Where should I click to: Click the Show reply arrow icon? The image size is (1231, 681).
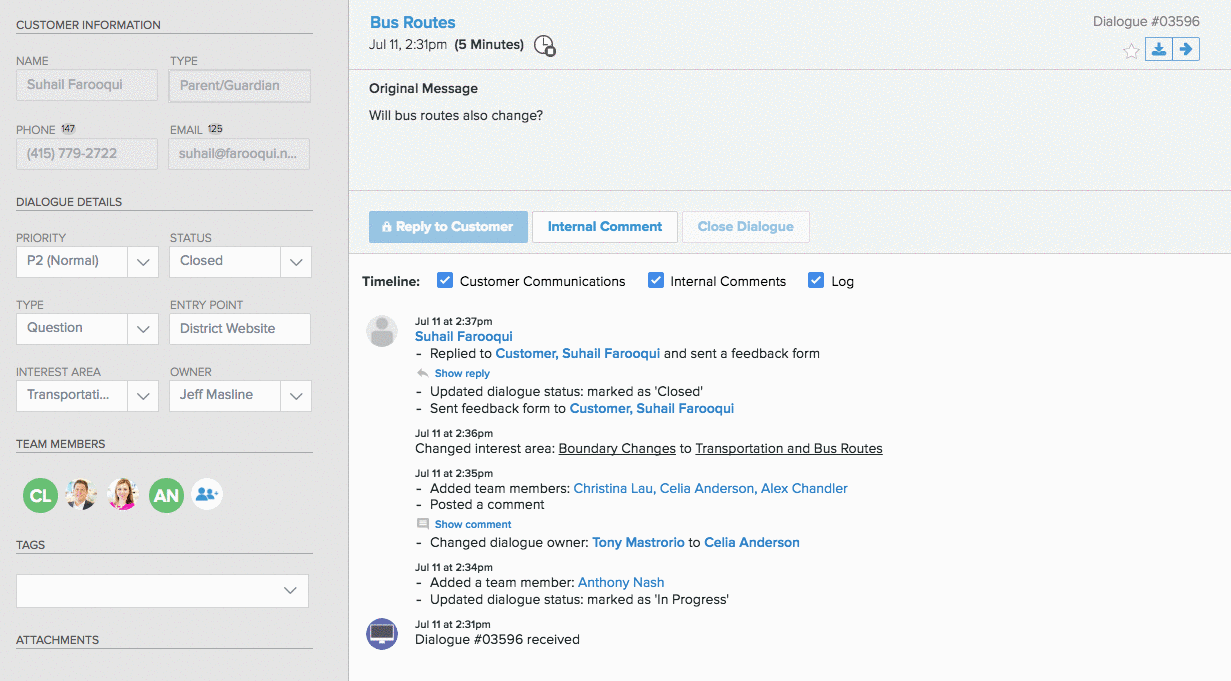coord(423,373)
